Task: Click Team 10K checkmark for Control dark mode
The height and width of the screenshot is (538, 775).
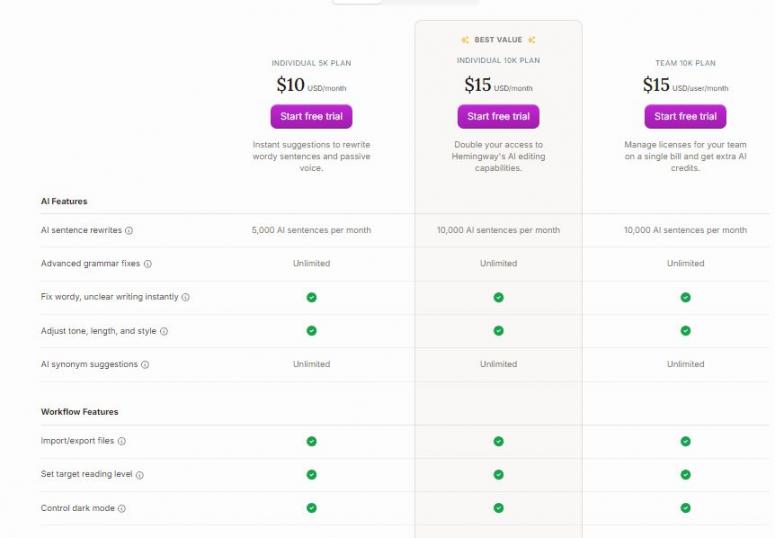Action: [685, 508]
